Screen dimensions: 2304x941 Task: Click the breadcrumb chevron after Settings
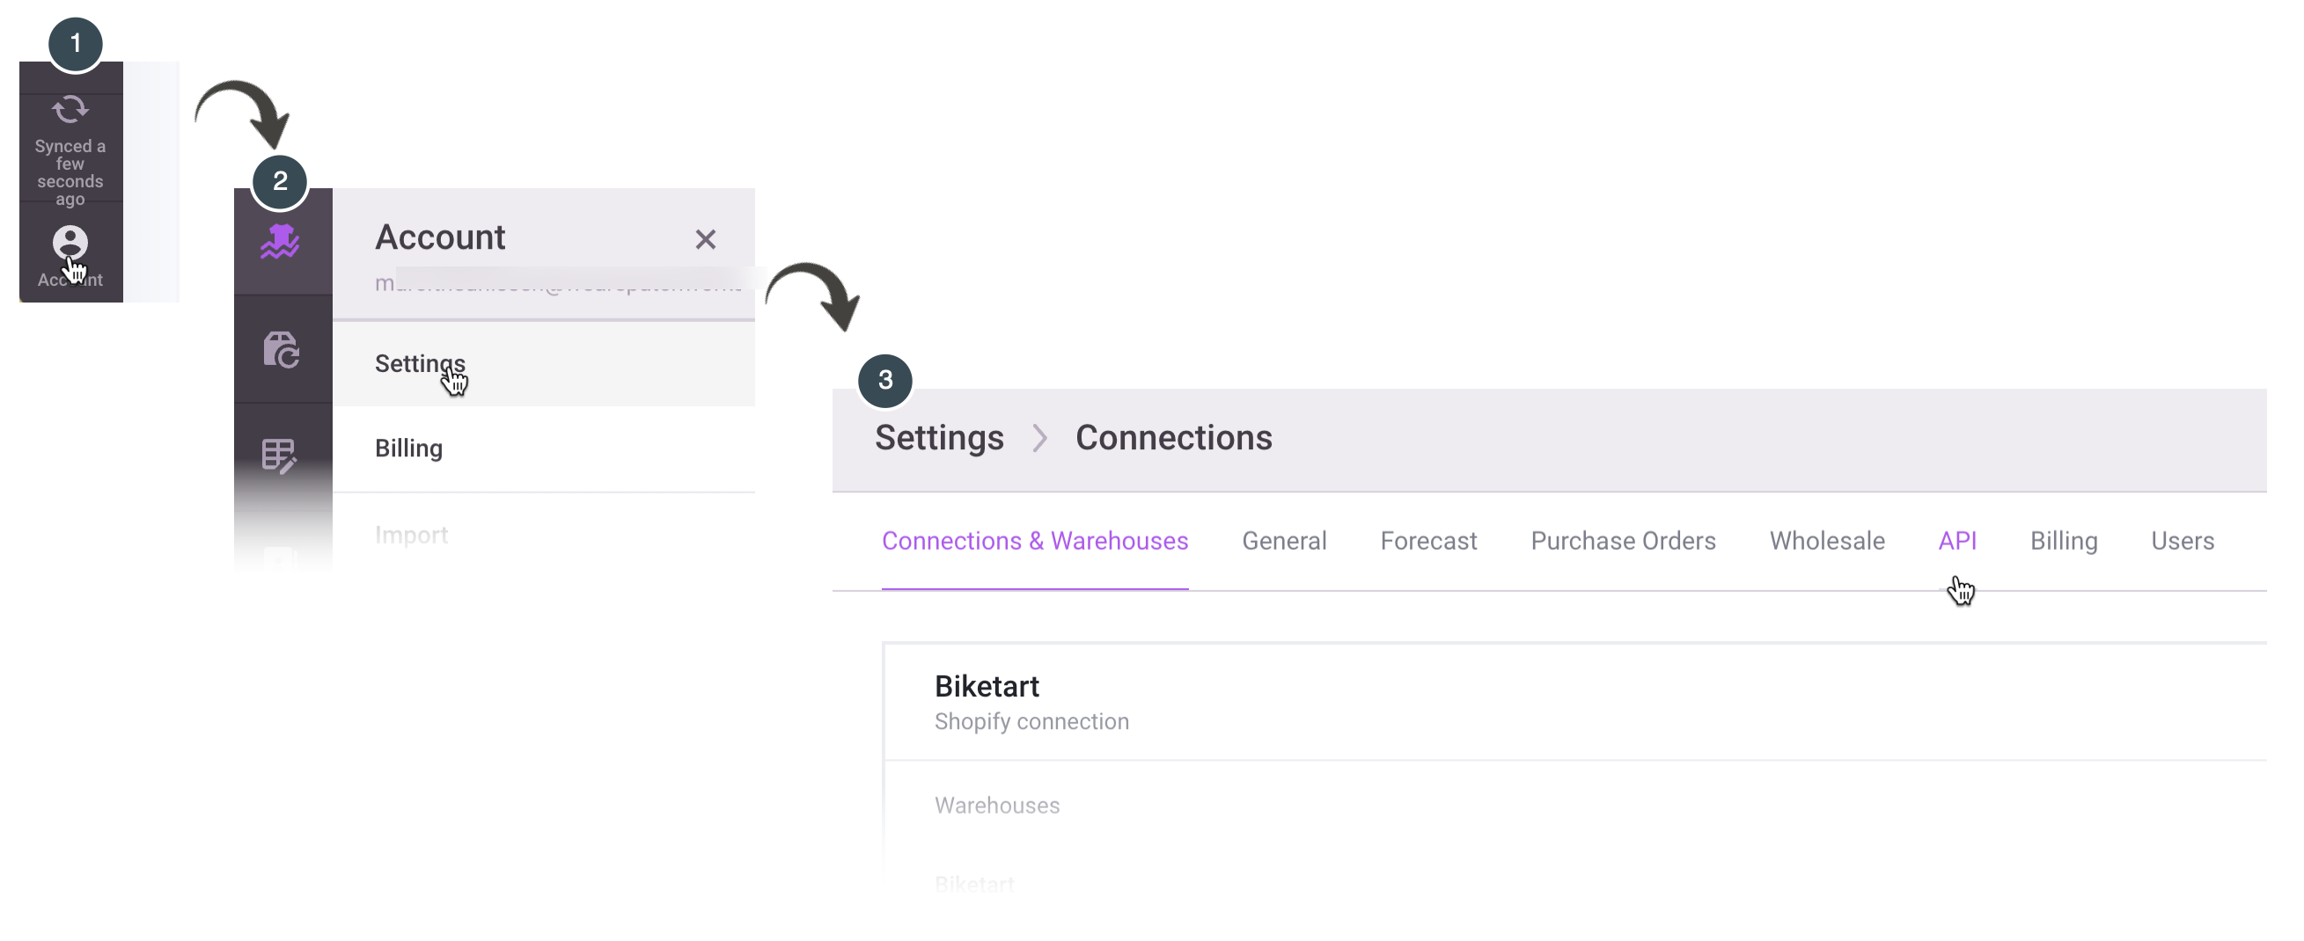(x=1040, y=438)
